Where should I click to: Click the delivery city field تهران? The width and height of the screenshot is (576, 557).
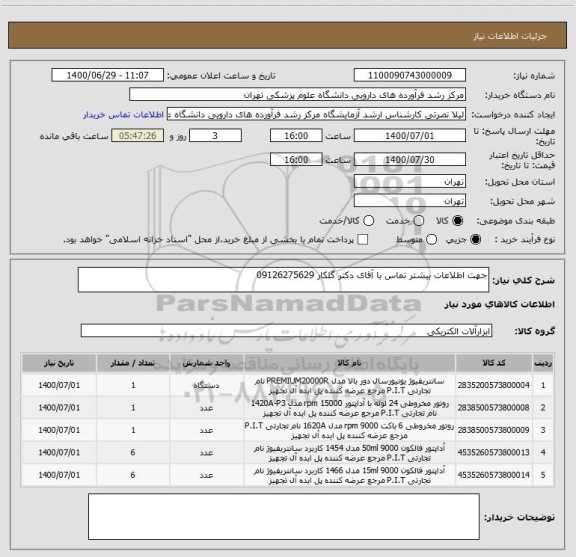pos(410,201)
